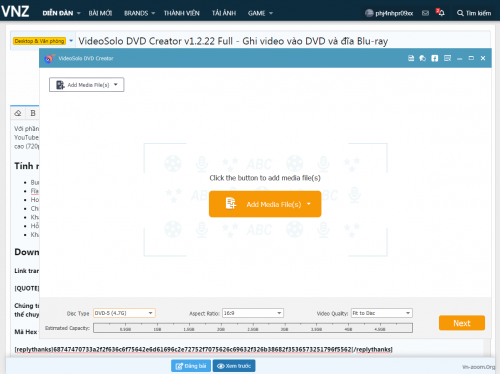Image resolution: width=500 pixels, height=374 pixels.
Task: Open the Disc Type dropdown
Action: (124, 313)
